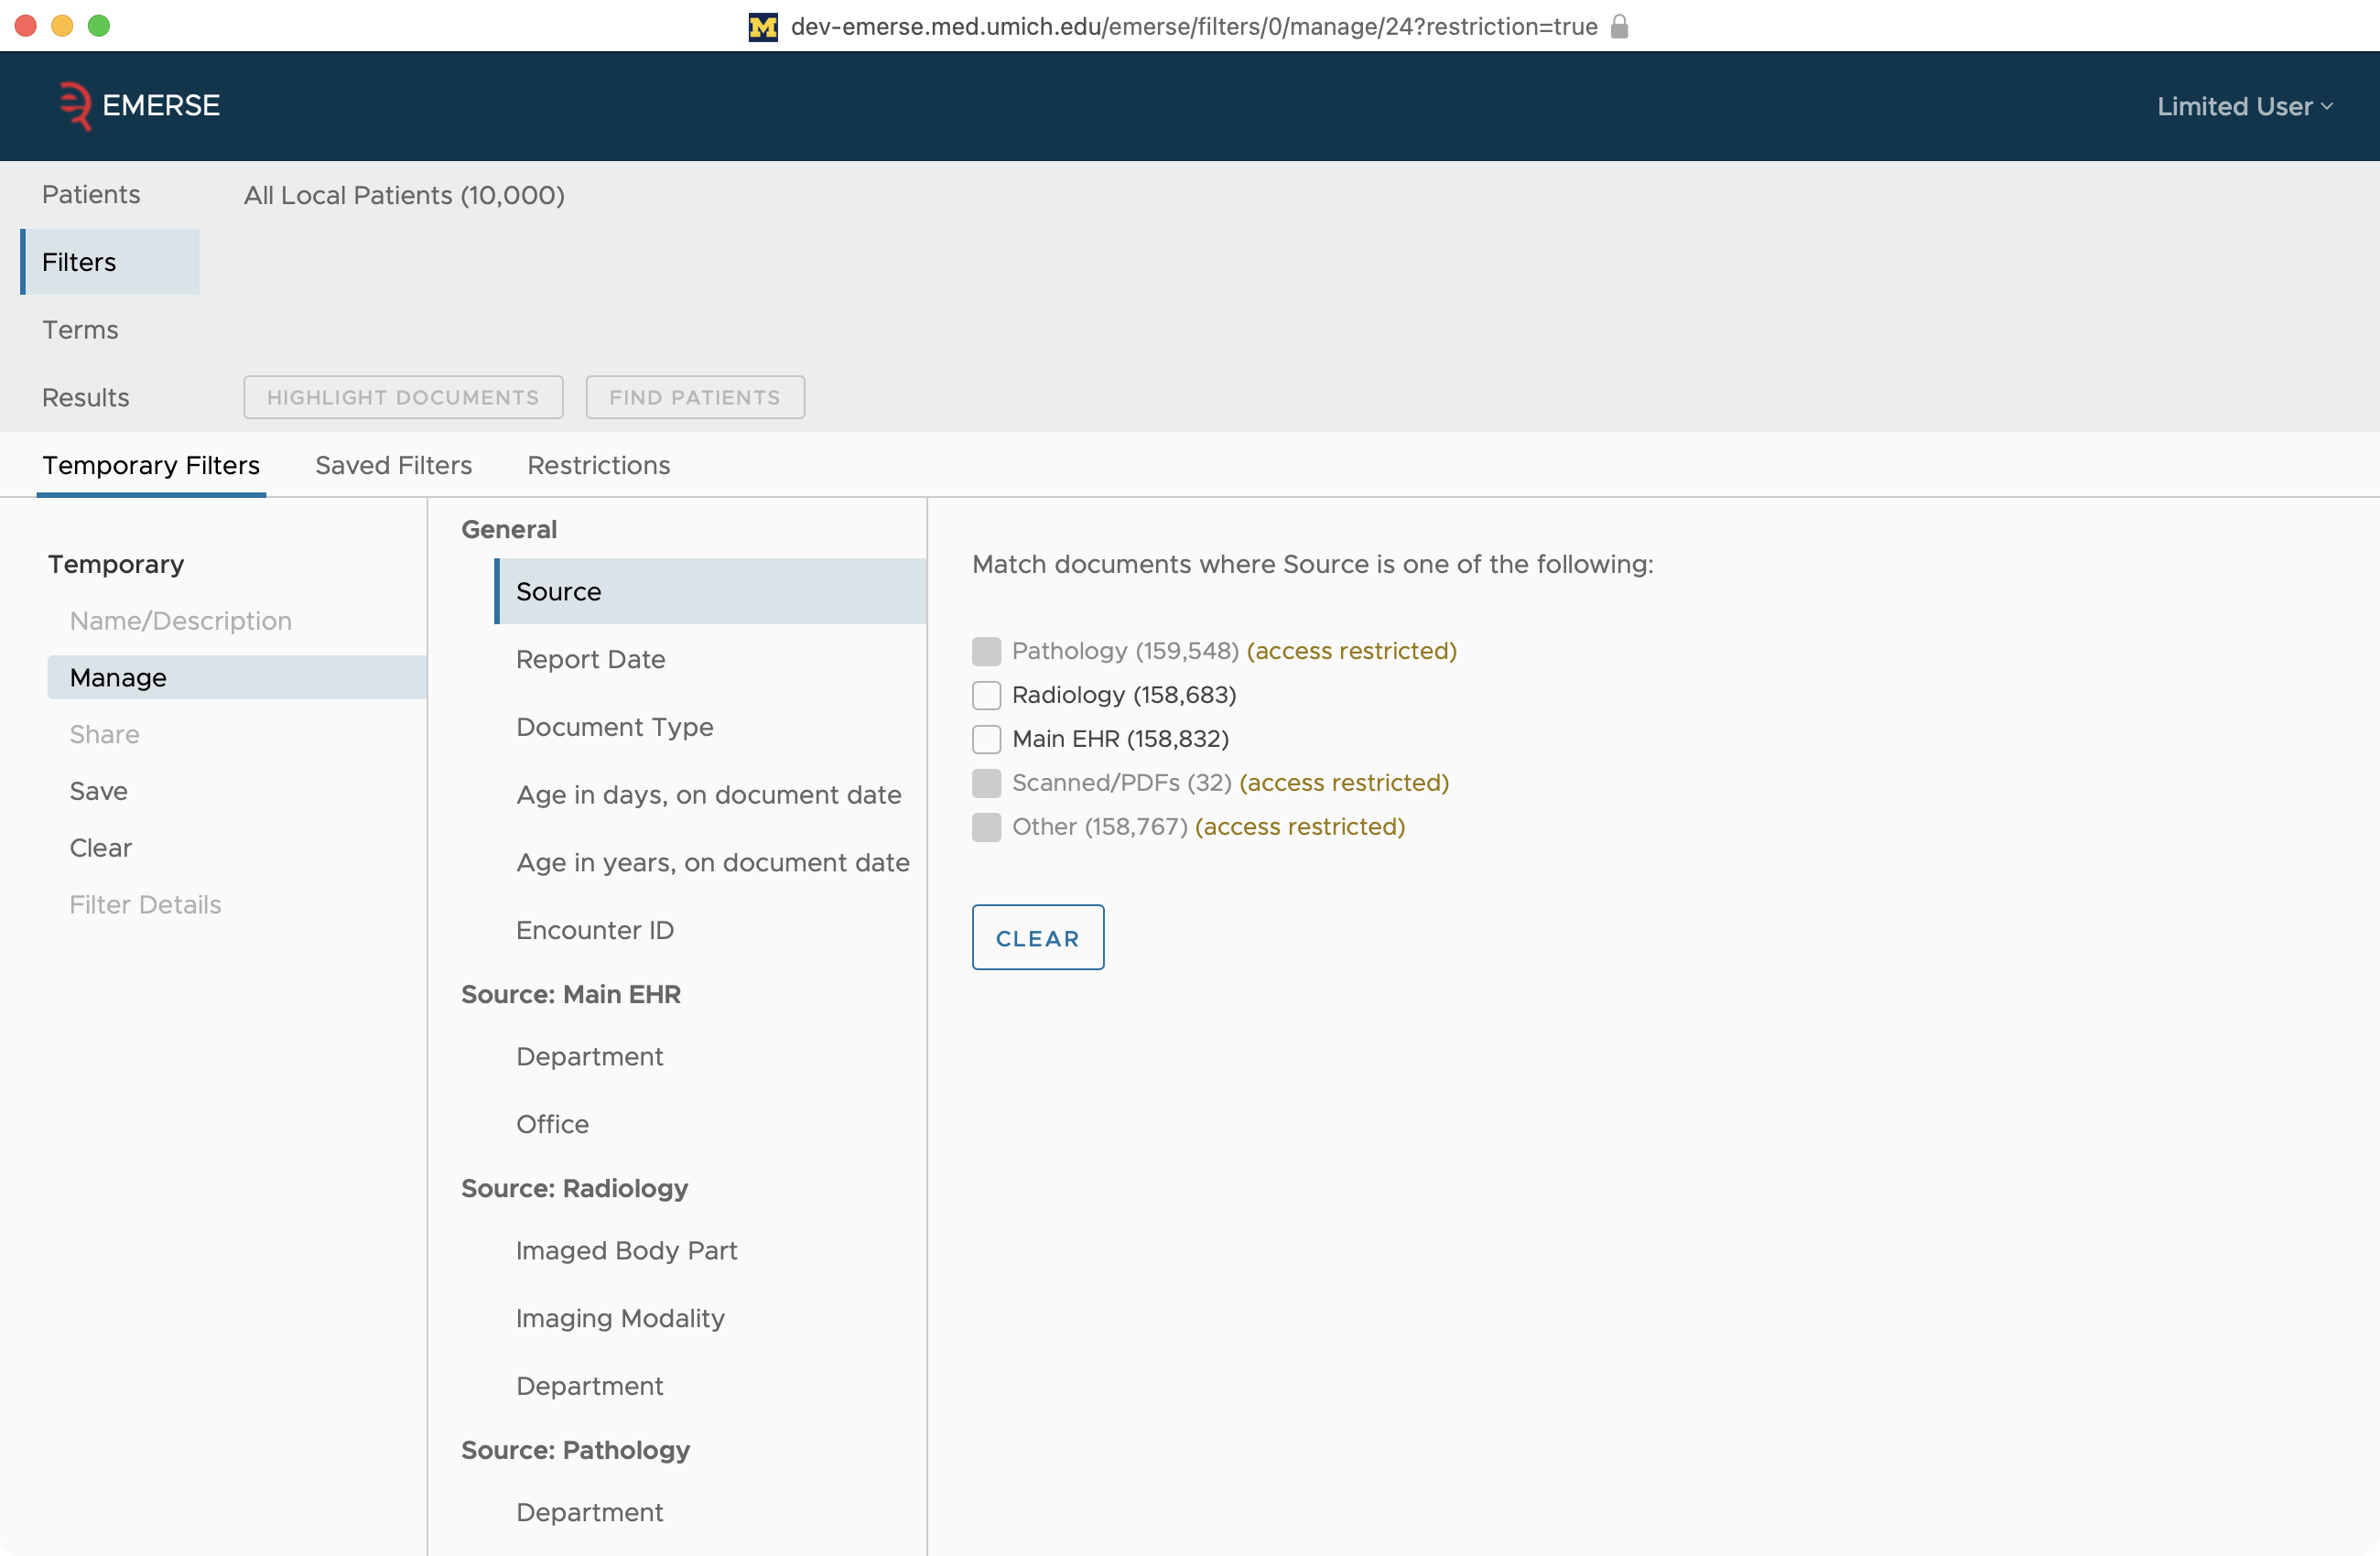The image size is (2380, 1556).
Task: Toggle the Scanned/PDFs source checkbox
Action: point(986,783)
